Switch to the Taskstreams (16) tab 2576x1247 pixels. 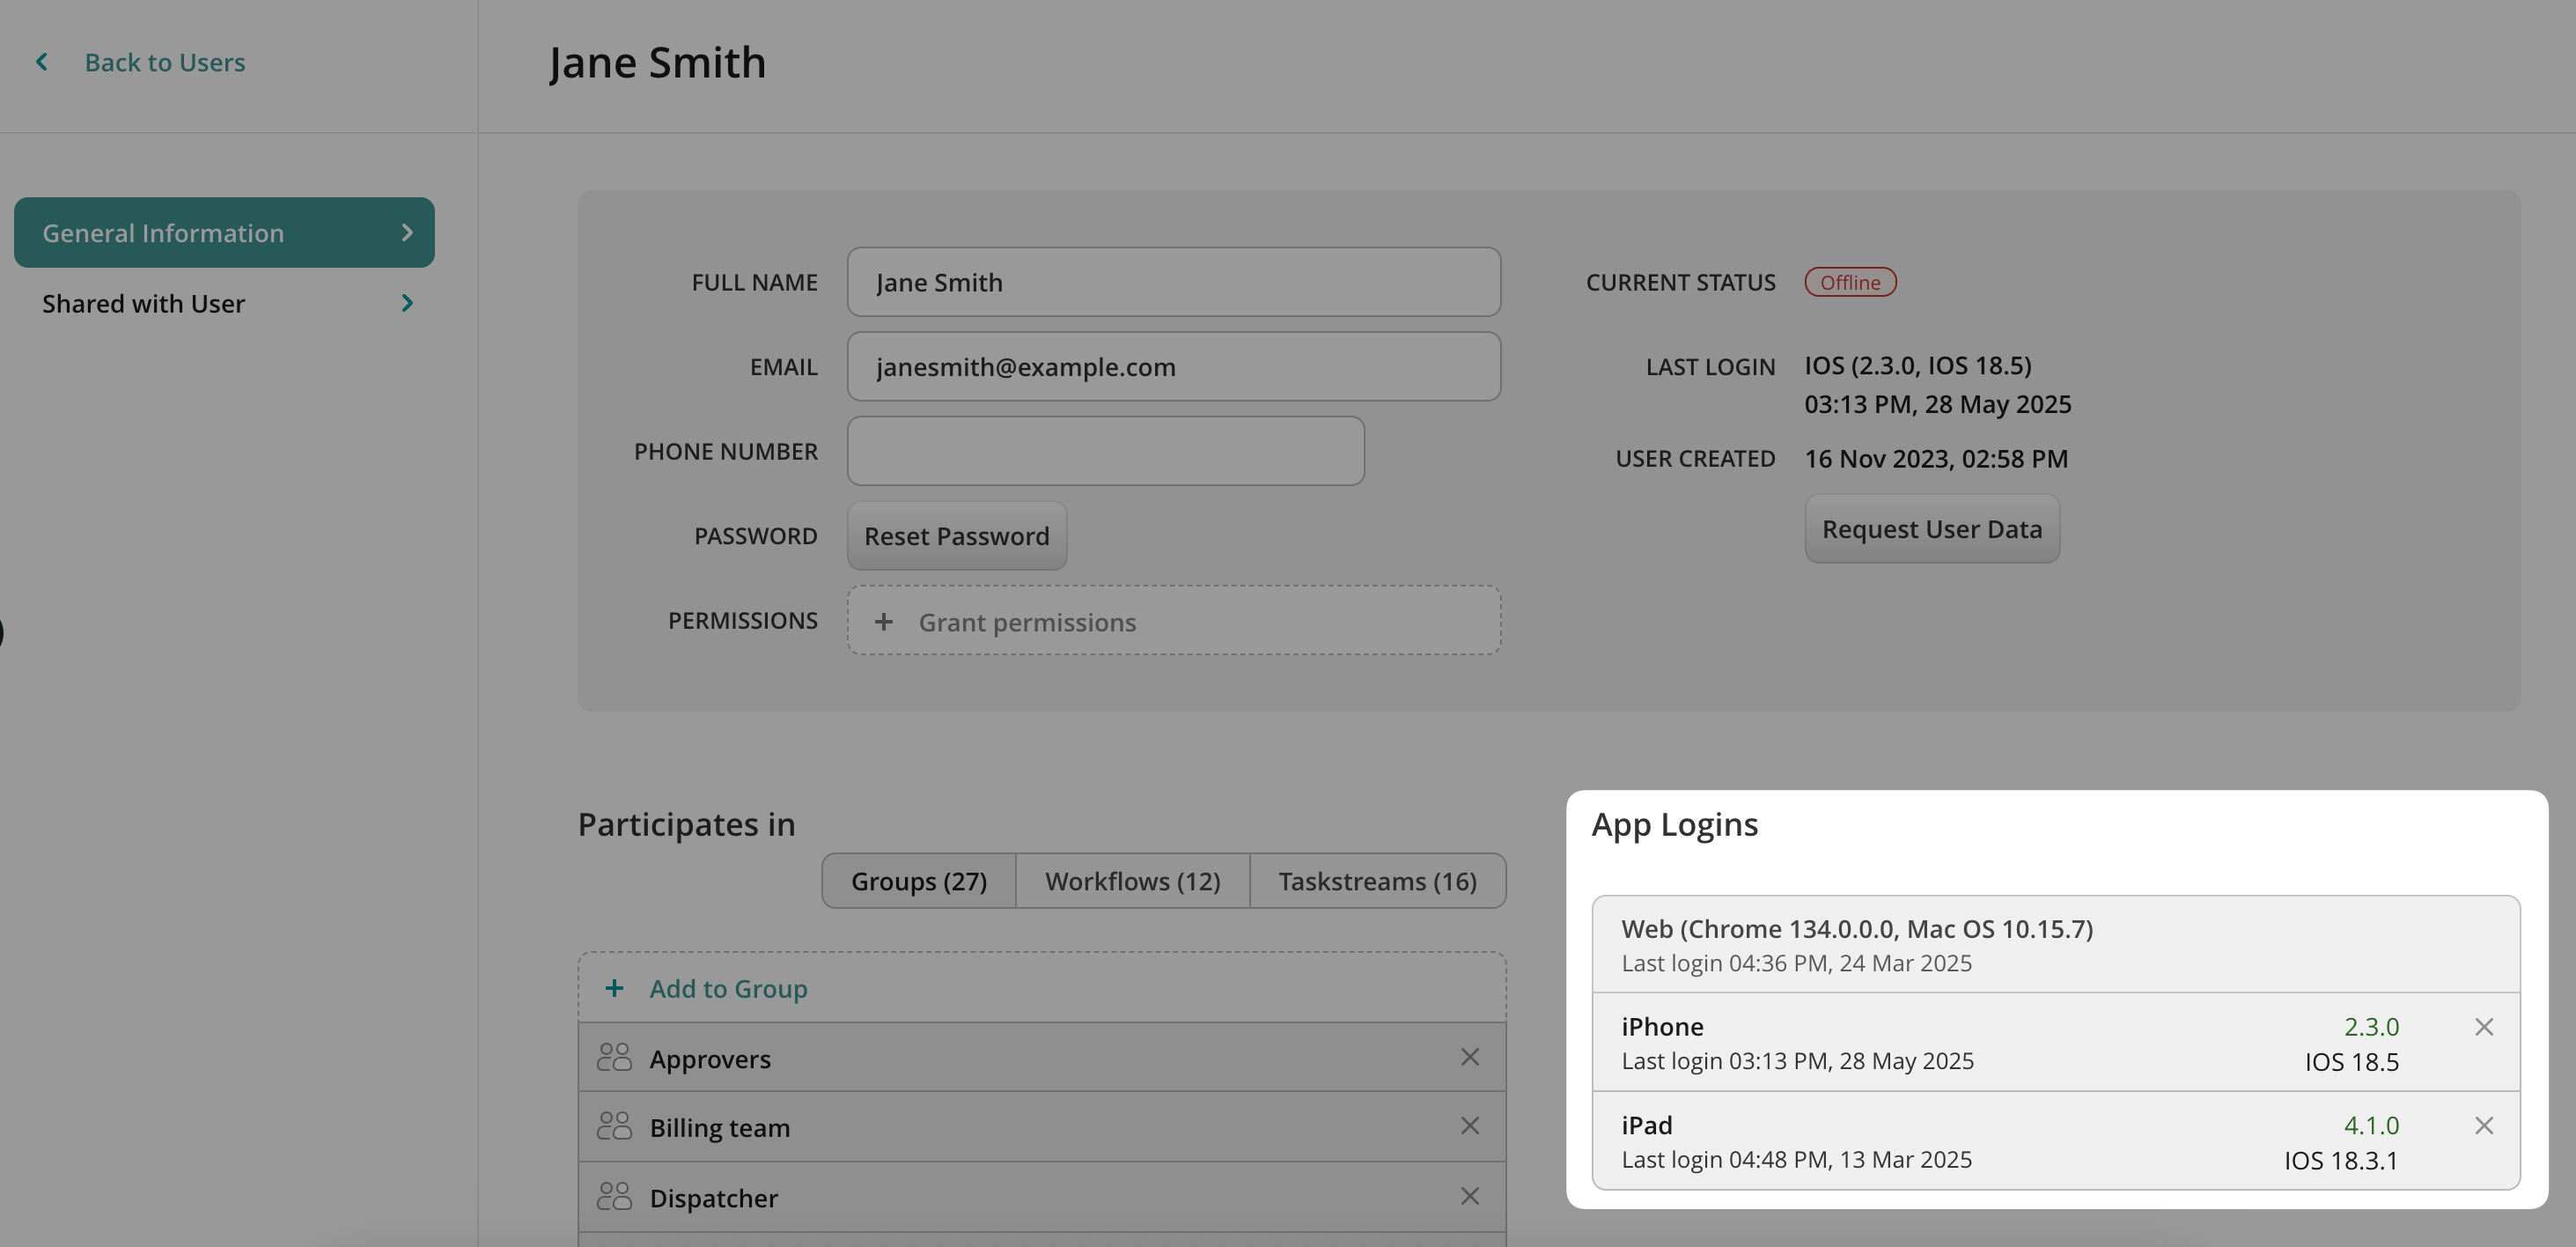click(1376, 881)
